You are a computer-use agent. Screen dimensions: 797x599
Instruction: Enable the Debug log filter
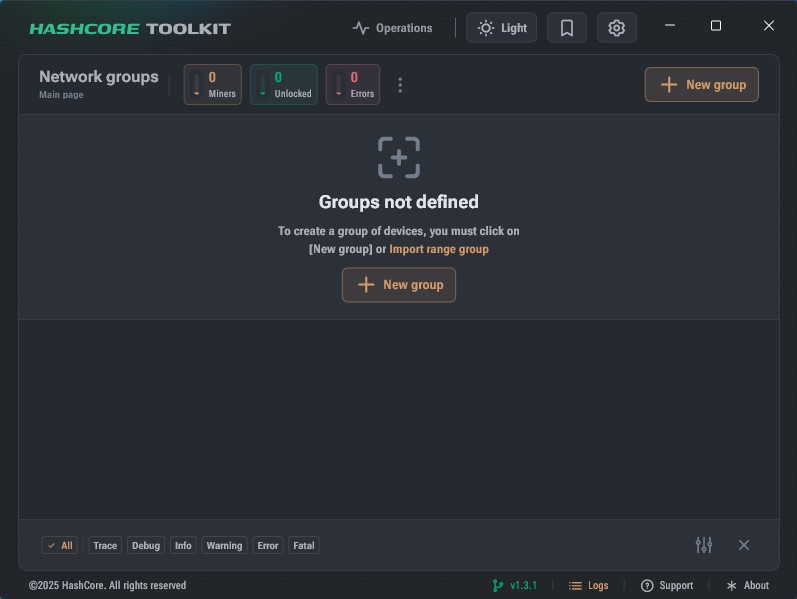(x=146, y=546)
